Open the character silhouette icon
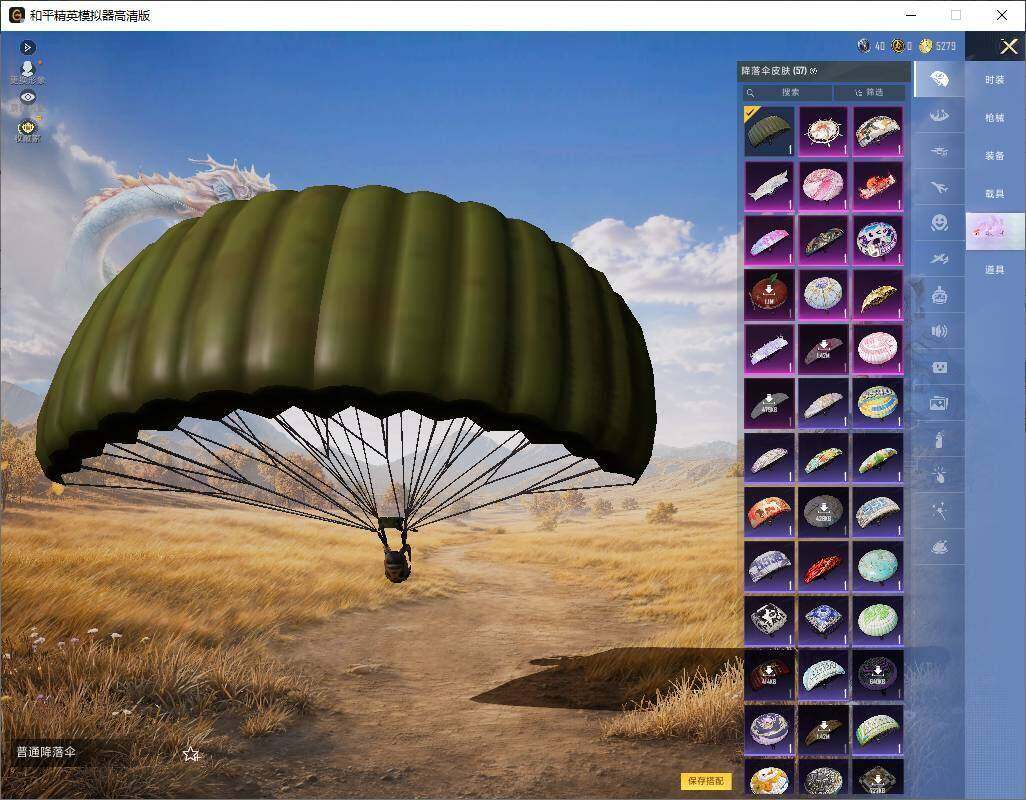This screenshot has height=800, width=1026. pyautogui.click(x=27, y=70)
